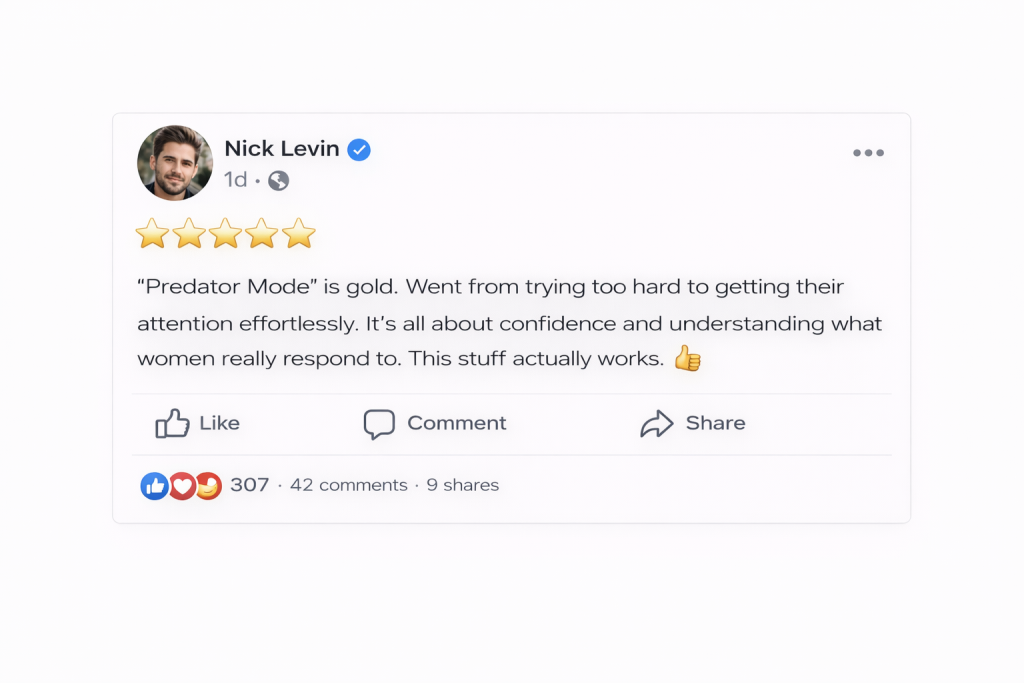Click the Comment speech bubble icon
Viewport: 1024px width, 683px height.
[x=379, y=423]
